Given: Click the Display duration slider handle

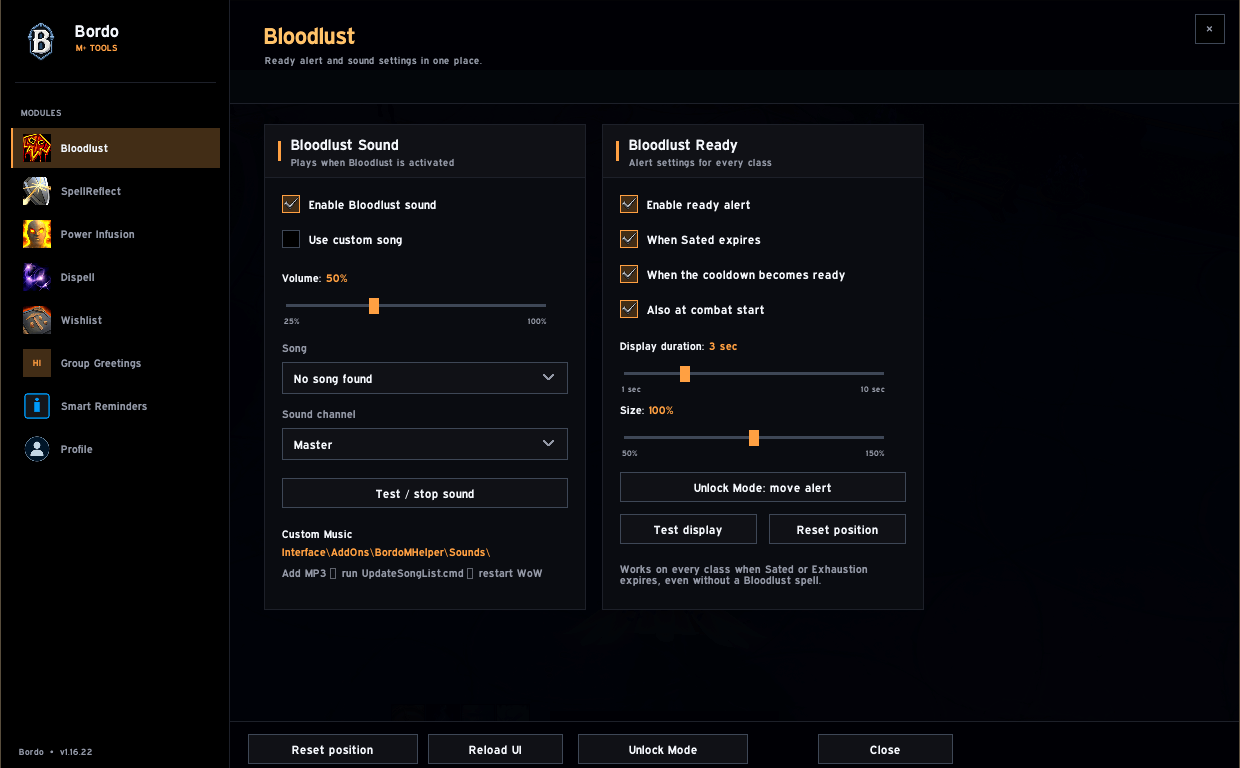Looking at the screenshot, I should coord(685,373).
